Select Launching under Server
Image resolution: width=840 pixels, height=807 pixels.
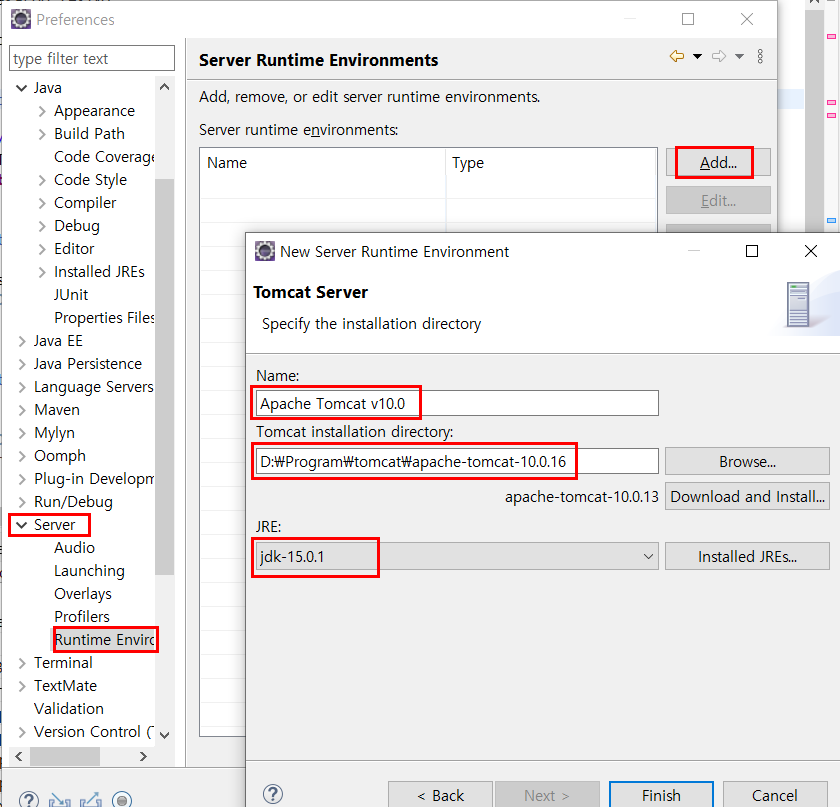tap(89, 571)
